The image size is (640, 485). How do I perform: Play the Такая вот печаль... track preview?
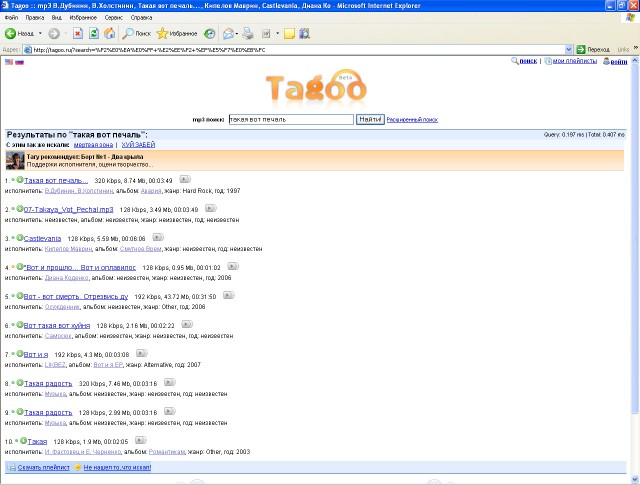click(x=185, y=179)
